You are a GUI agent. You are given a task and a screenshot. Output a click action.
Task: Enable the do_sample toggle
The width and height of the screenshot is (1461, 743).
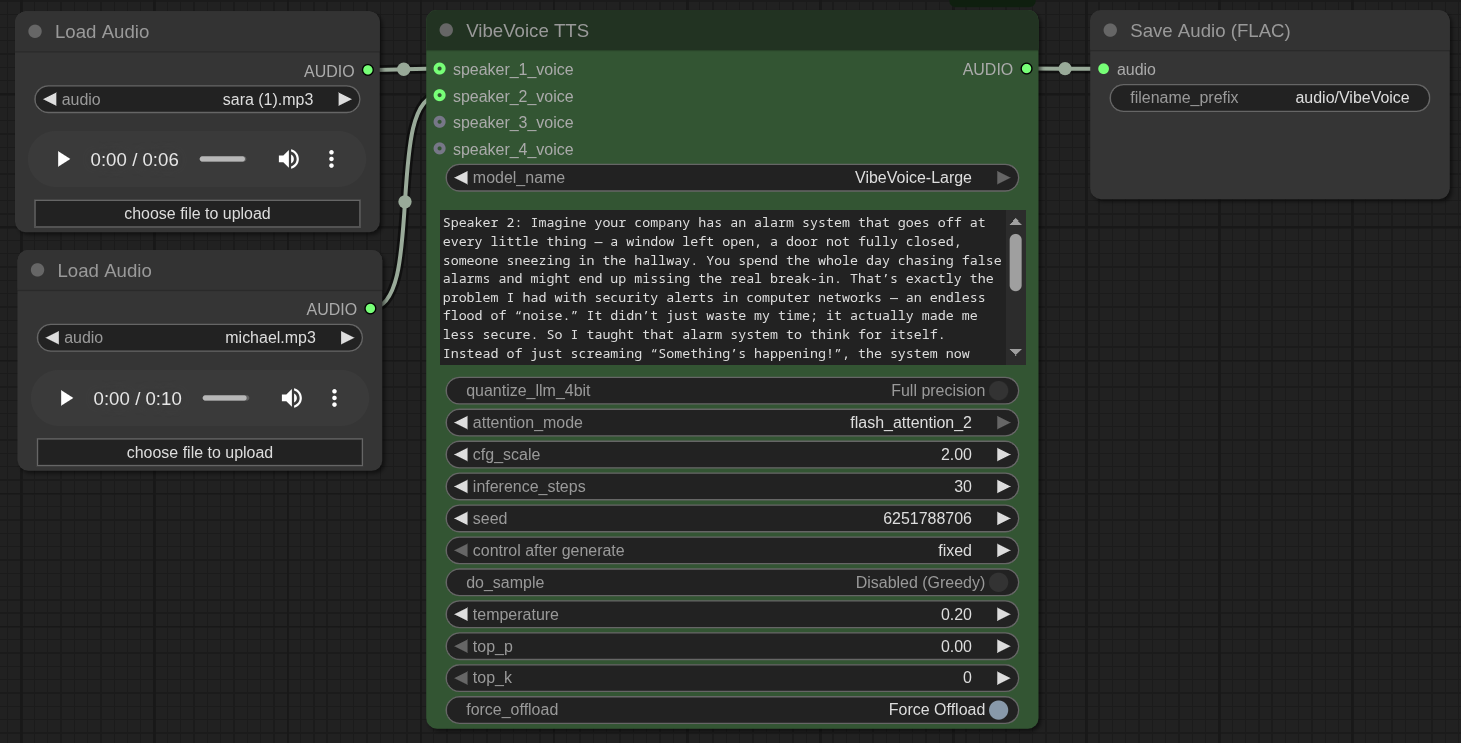(x=997, y=583)
